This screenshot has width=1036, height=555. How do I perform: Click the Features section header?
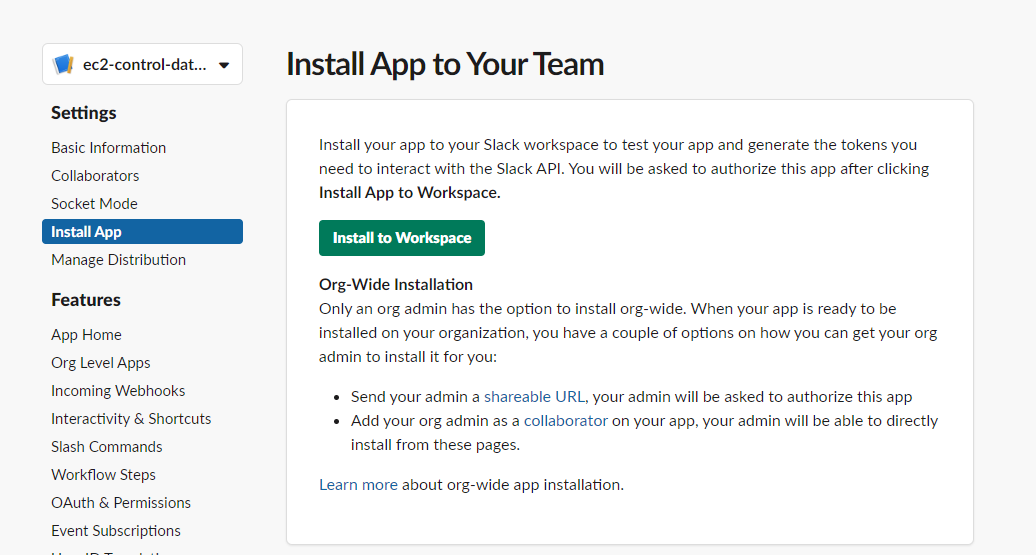tap(86, 300)
